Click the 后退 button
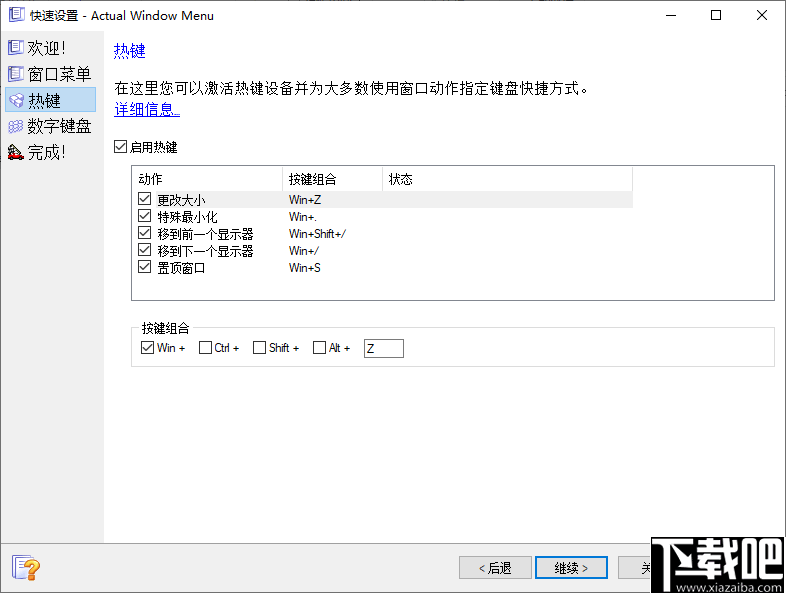This screenshot has height=593, width=786. tap(495, 567)
